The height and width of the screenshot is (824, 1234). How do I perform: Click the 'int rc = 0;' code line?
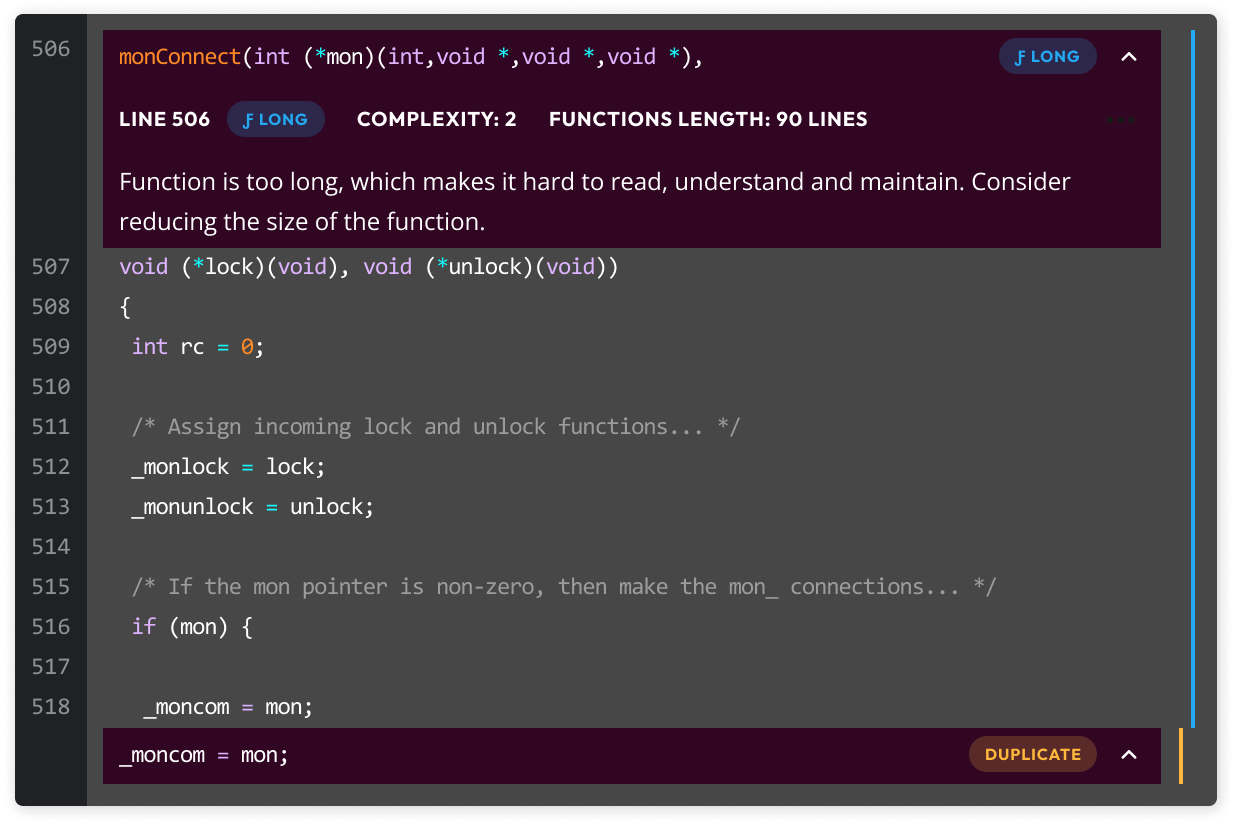(x=198, y=347)
